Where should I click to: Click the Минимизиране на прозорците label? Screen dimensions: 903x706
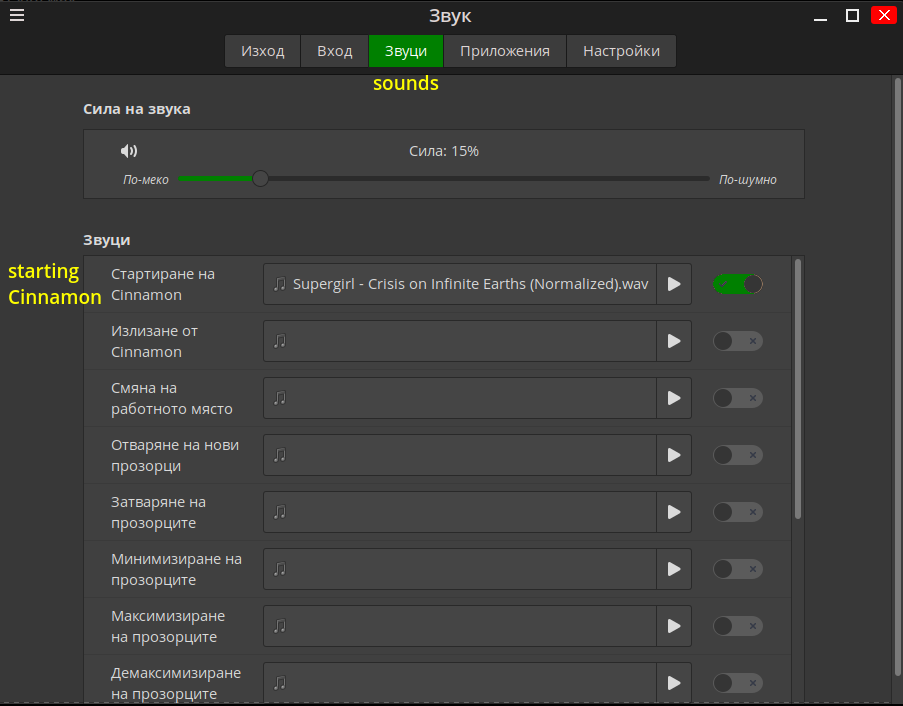[x=176, y=570]
